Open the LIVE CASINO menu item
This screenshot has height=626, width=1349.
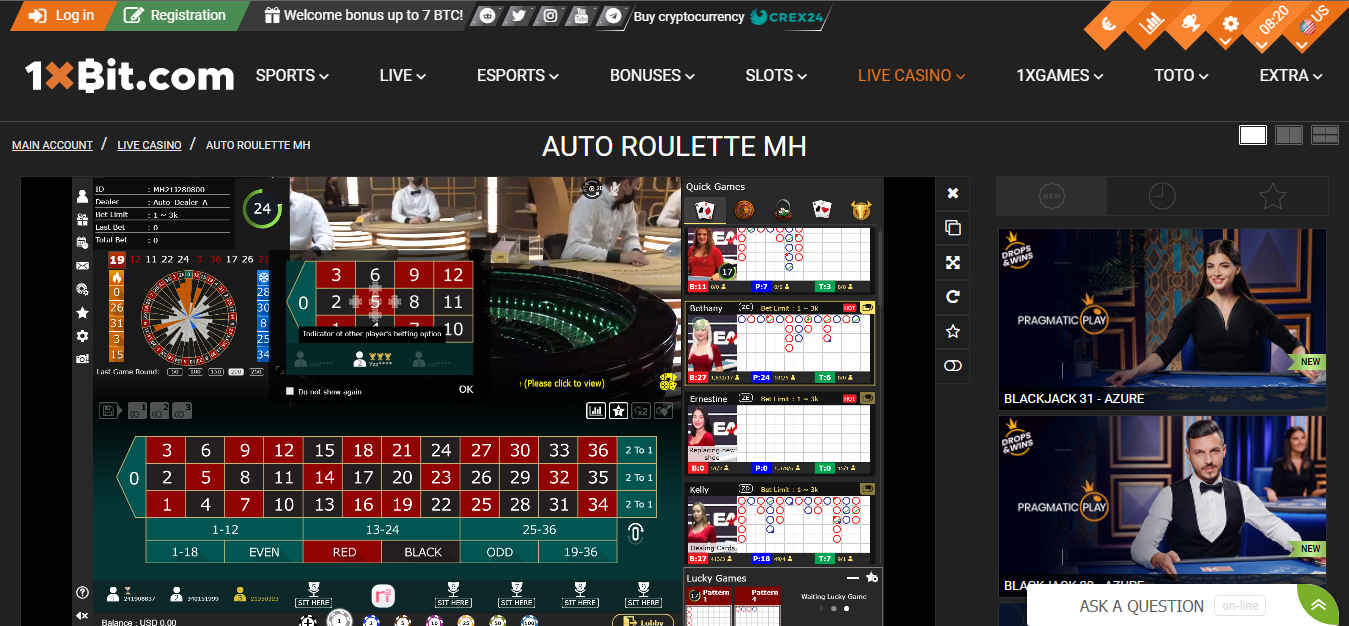click(x=911, y=75)
